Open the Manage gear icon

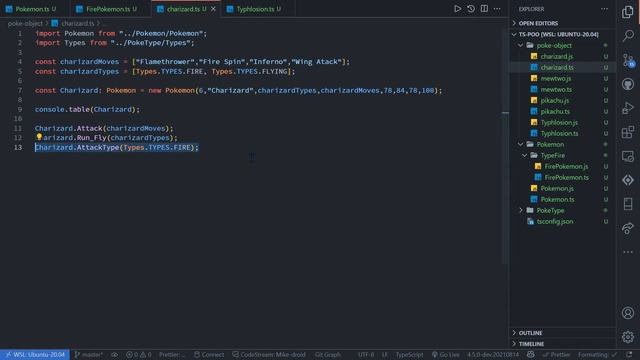click(628, 337)
